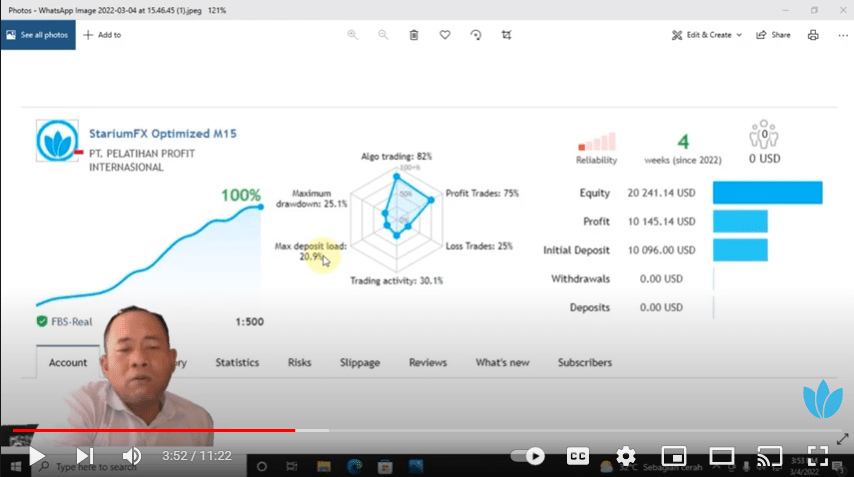Click the StariumFX lotus avatar
Viewport: 854px width, 477px height.
pos(57,140)
